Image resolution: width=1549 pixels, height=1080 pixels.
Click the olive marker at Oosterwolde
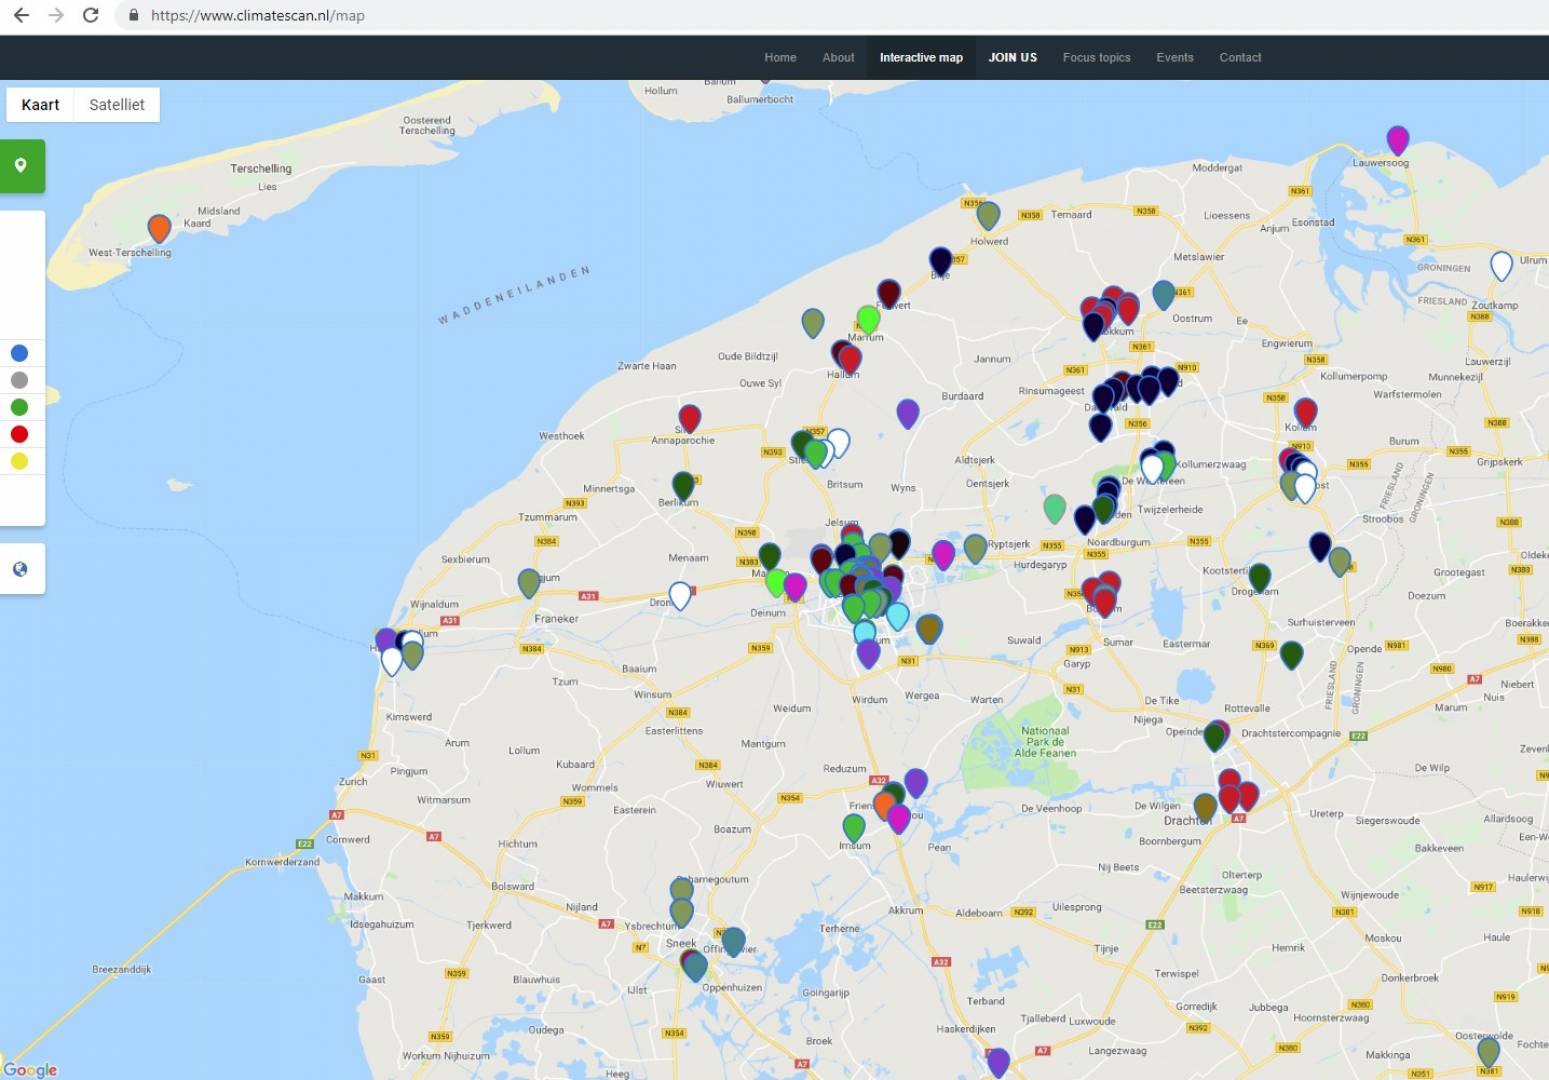pyautogui.click(x=1488, y=1050)
